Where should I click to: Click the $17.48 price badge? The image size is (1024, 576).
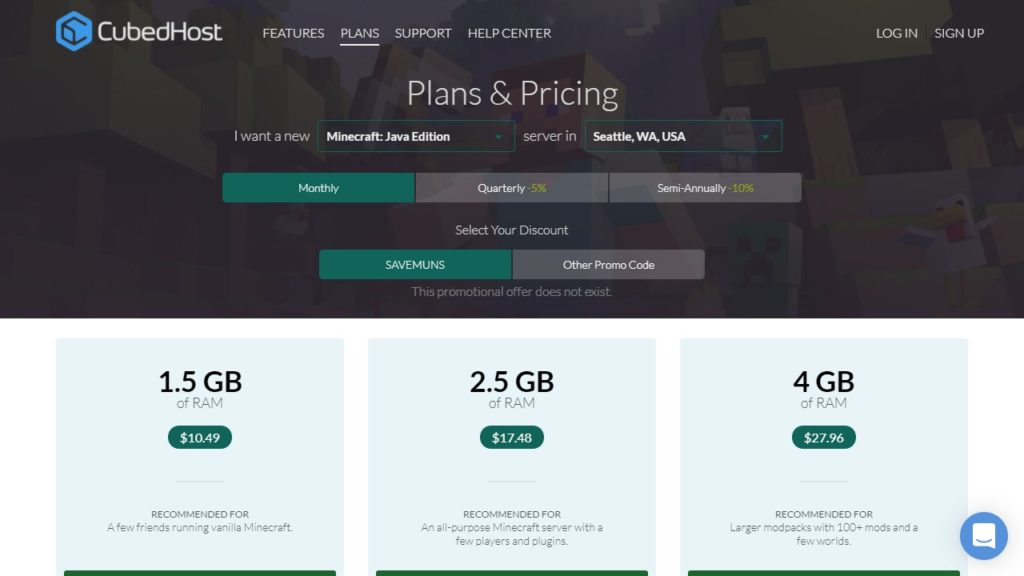511,438
